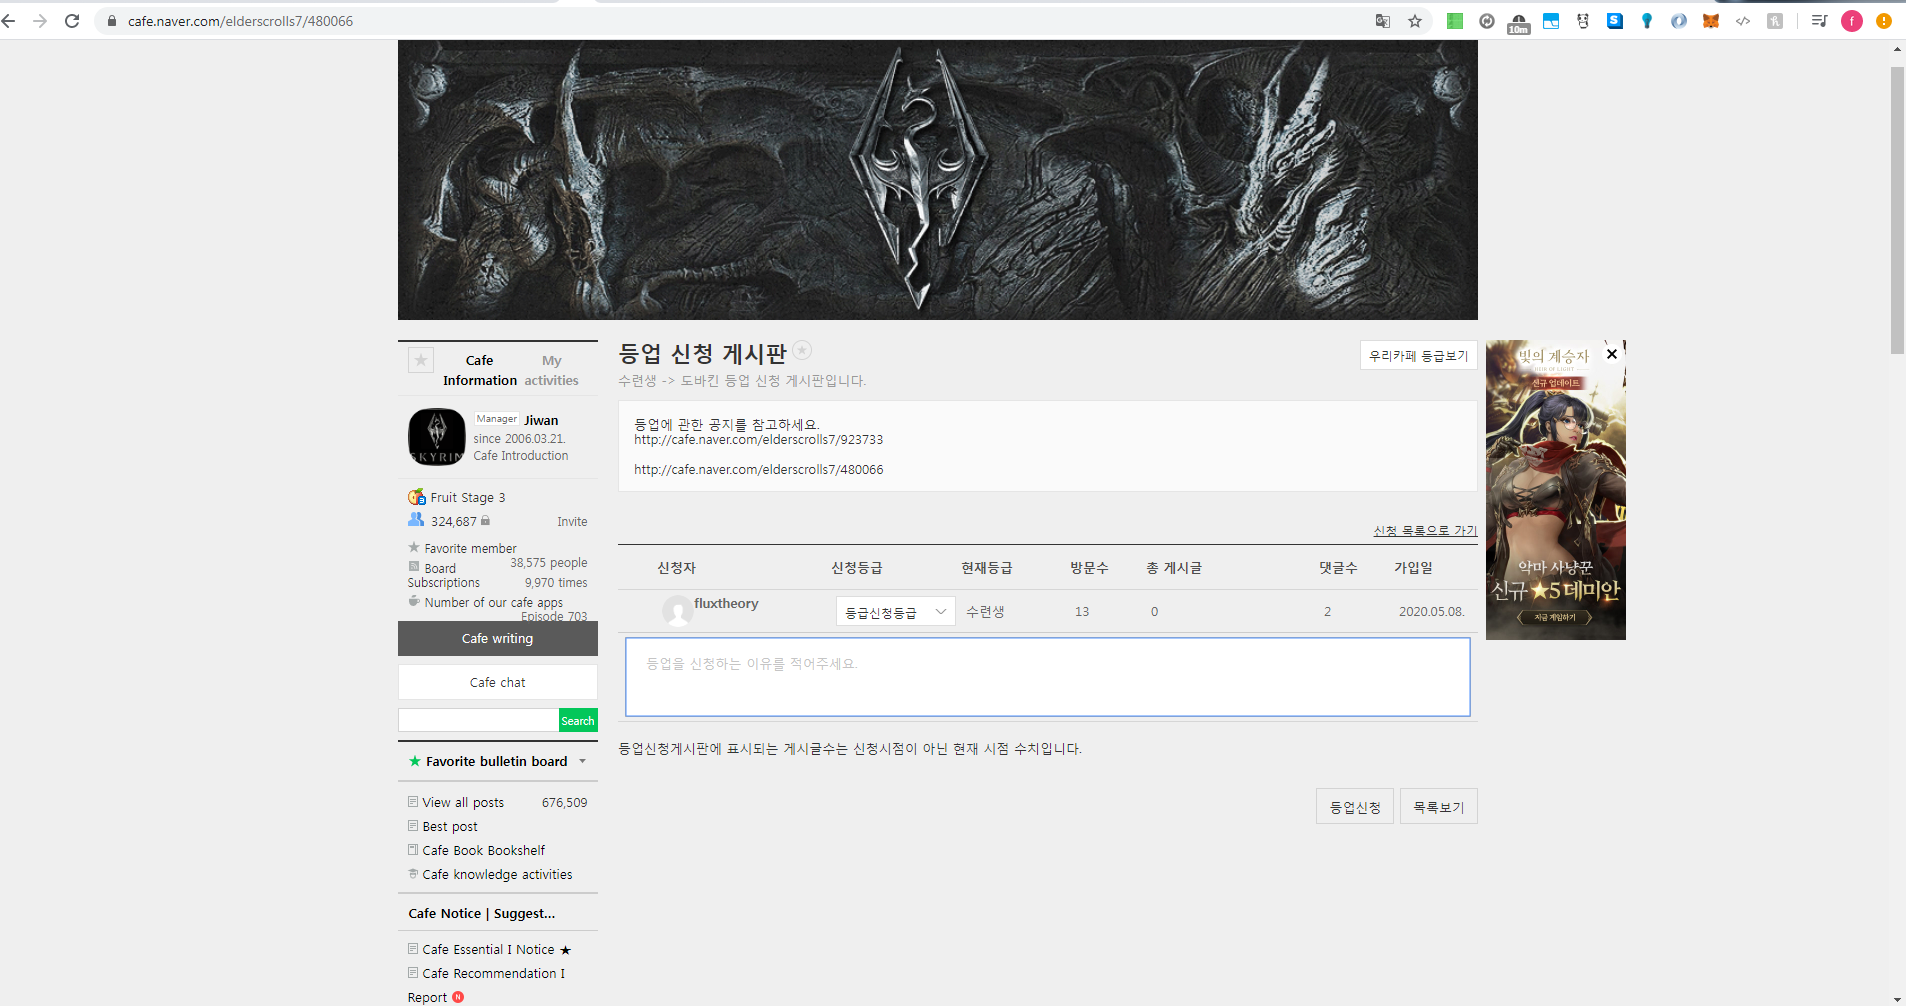Click the 등업신청 submit button

pyautogui.click(x=1355, y=807)
